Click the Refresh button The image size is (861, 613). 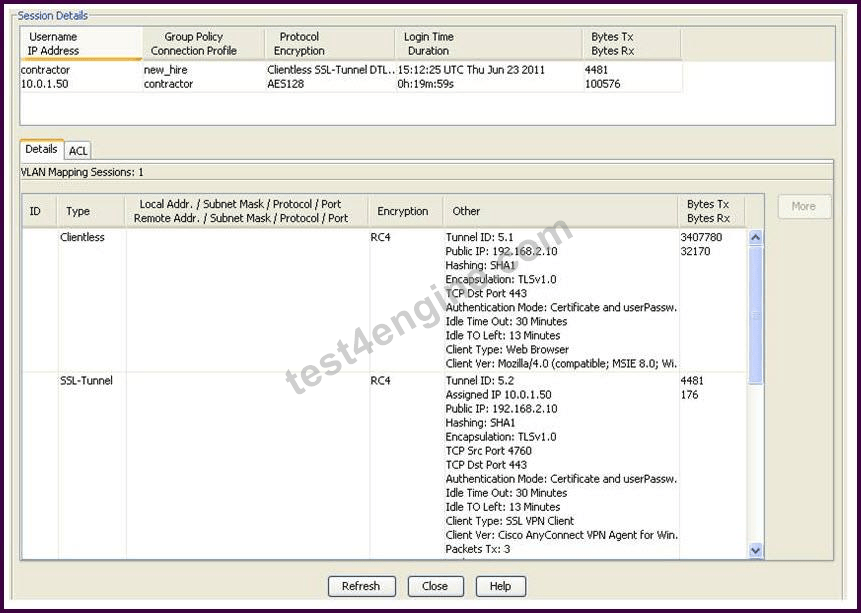click(x=361, y=586)
